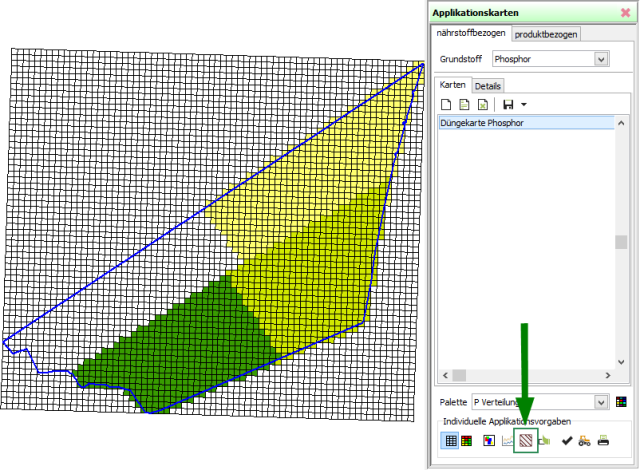Click the line chart icon
Screen dimensions: 640x470
pos(507,440)
